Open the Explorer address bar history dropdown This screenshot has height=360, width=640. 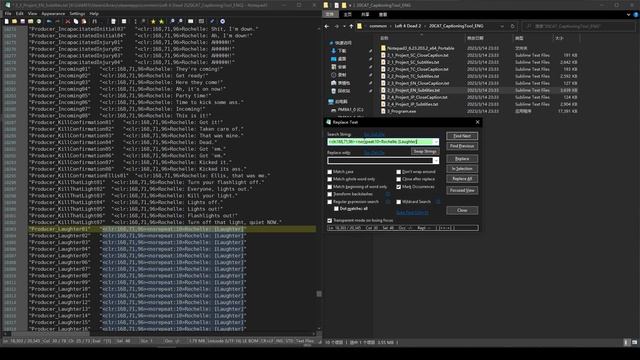[502, 26]
